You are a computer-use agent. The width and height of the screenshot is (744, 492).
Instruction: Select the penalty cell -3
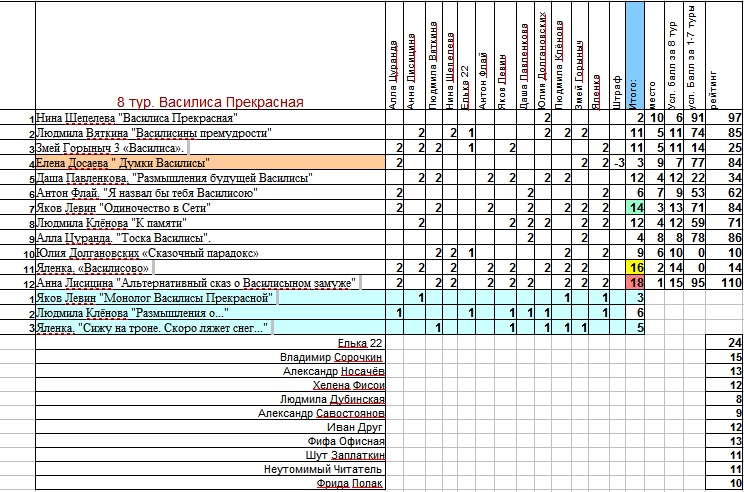click(x=618, y=163)
